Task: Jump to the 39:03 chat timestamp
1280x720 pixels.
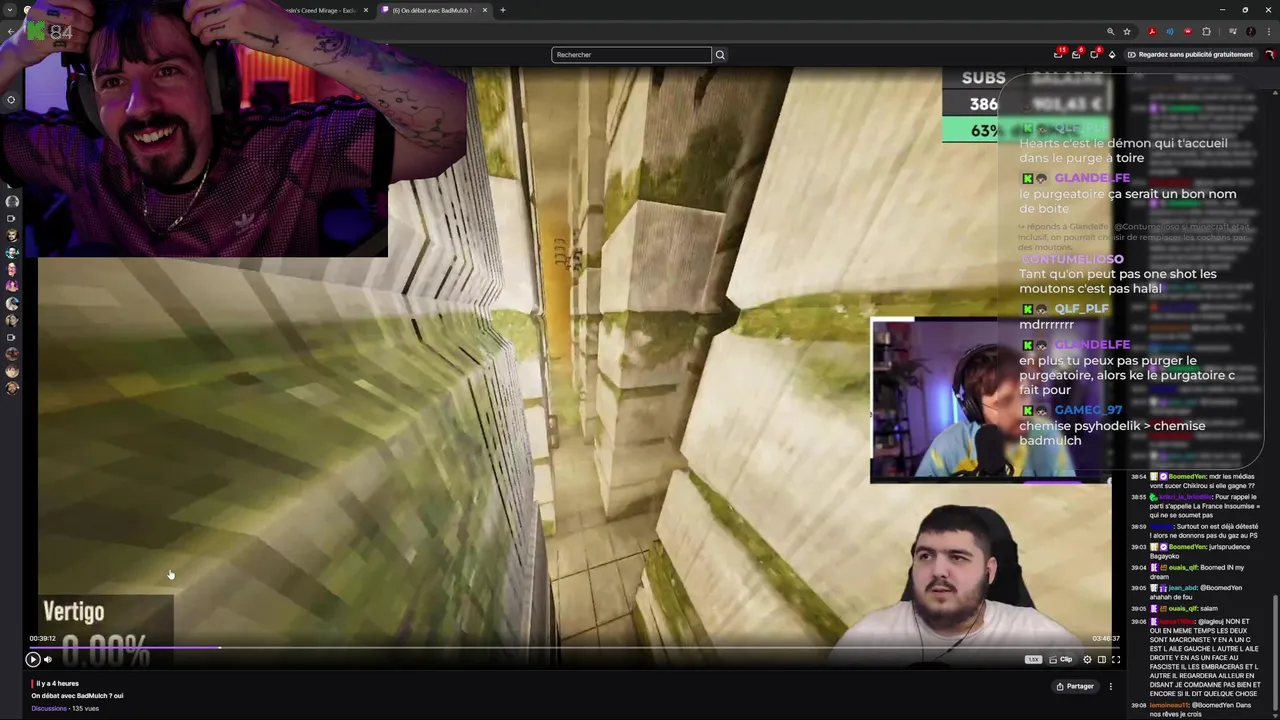Action: pyautogui.click(x=1138, y=547)
